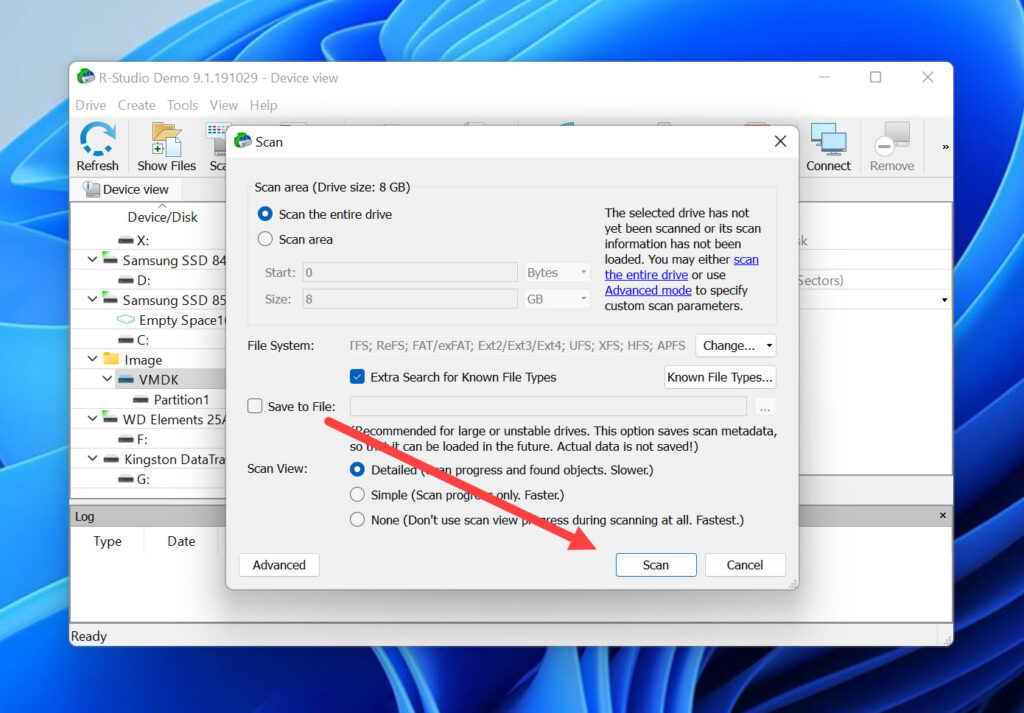Image resolution: width=1024 pixels, height=713 pixels.
Task: Open the Drive menu
Action: (x=90, y=105)
